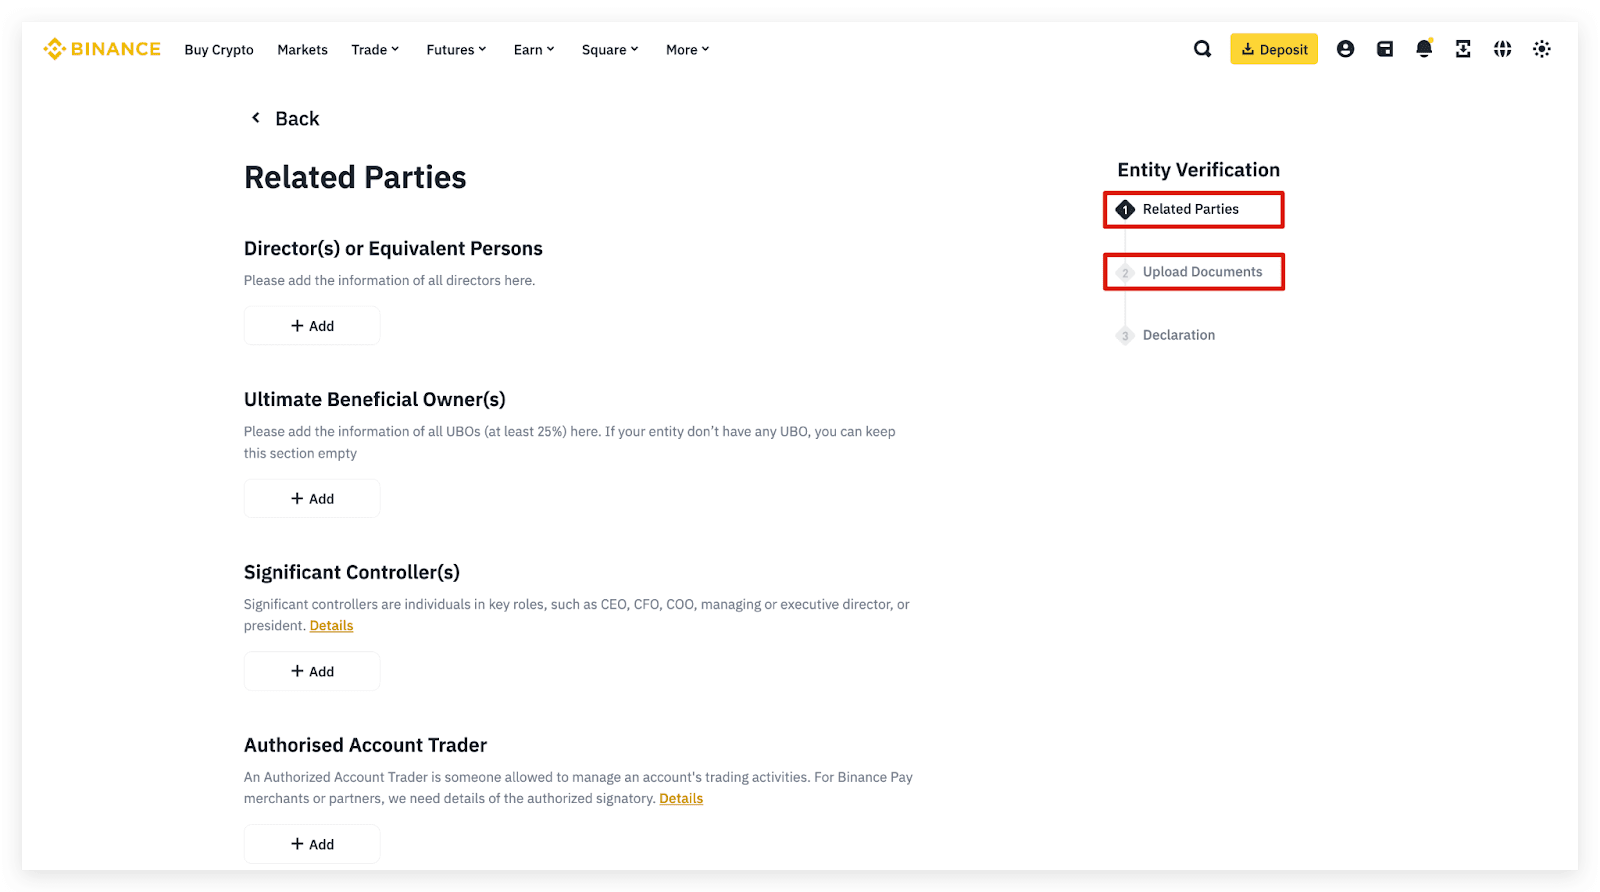Open the search magnifier icon

click(1202, 49)
